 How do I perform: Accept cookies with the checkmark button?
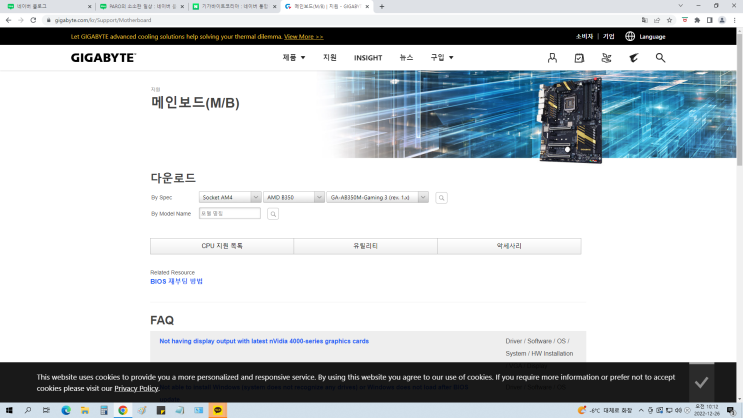(702, 382)
